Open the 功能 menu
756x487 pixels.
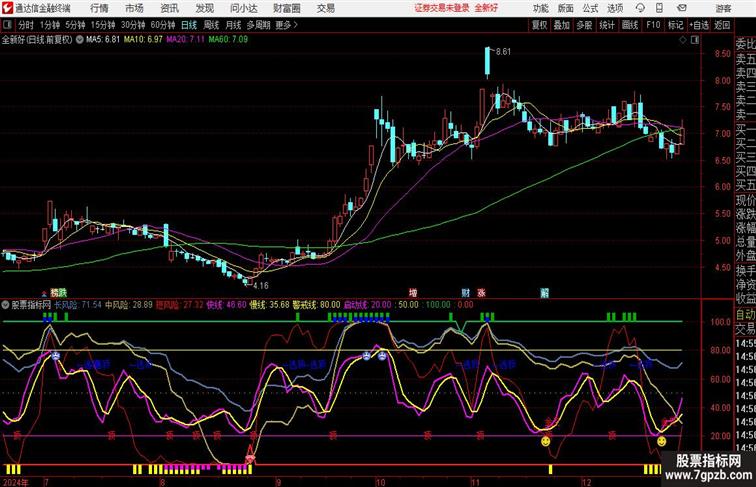click(x=541, y=8)
